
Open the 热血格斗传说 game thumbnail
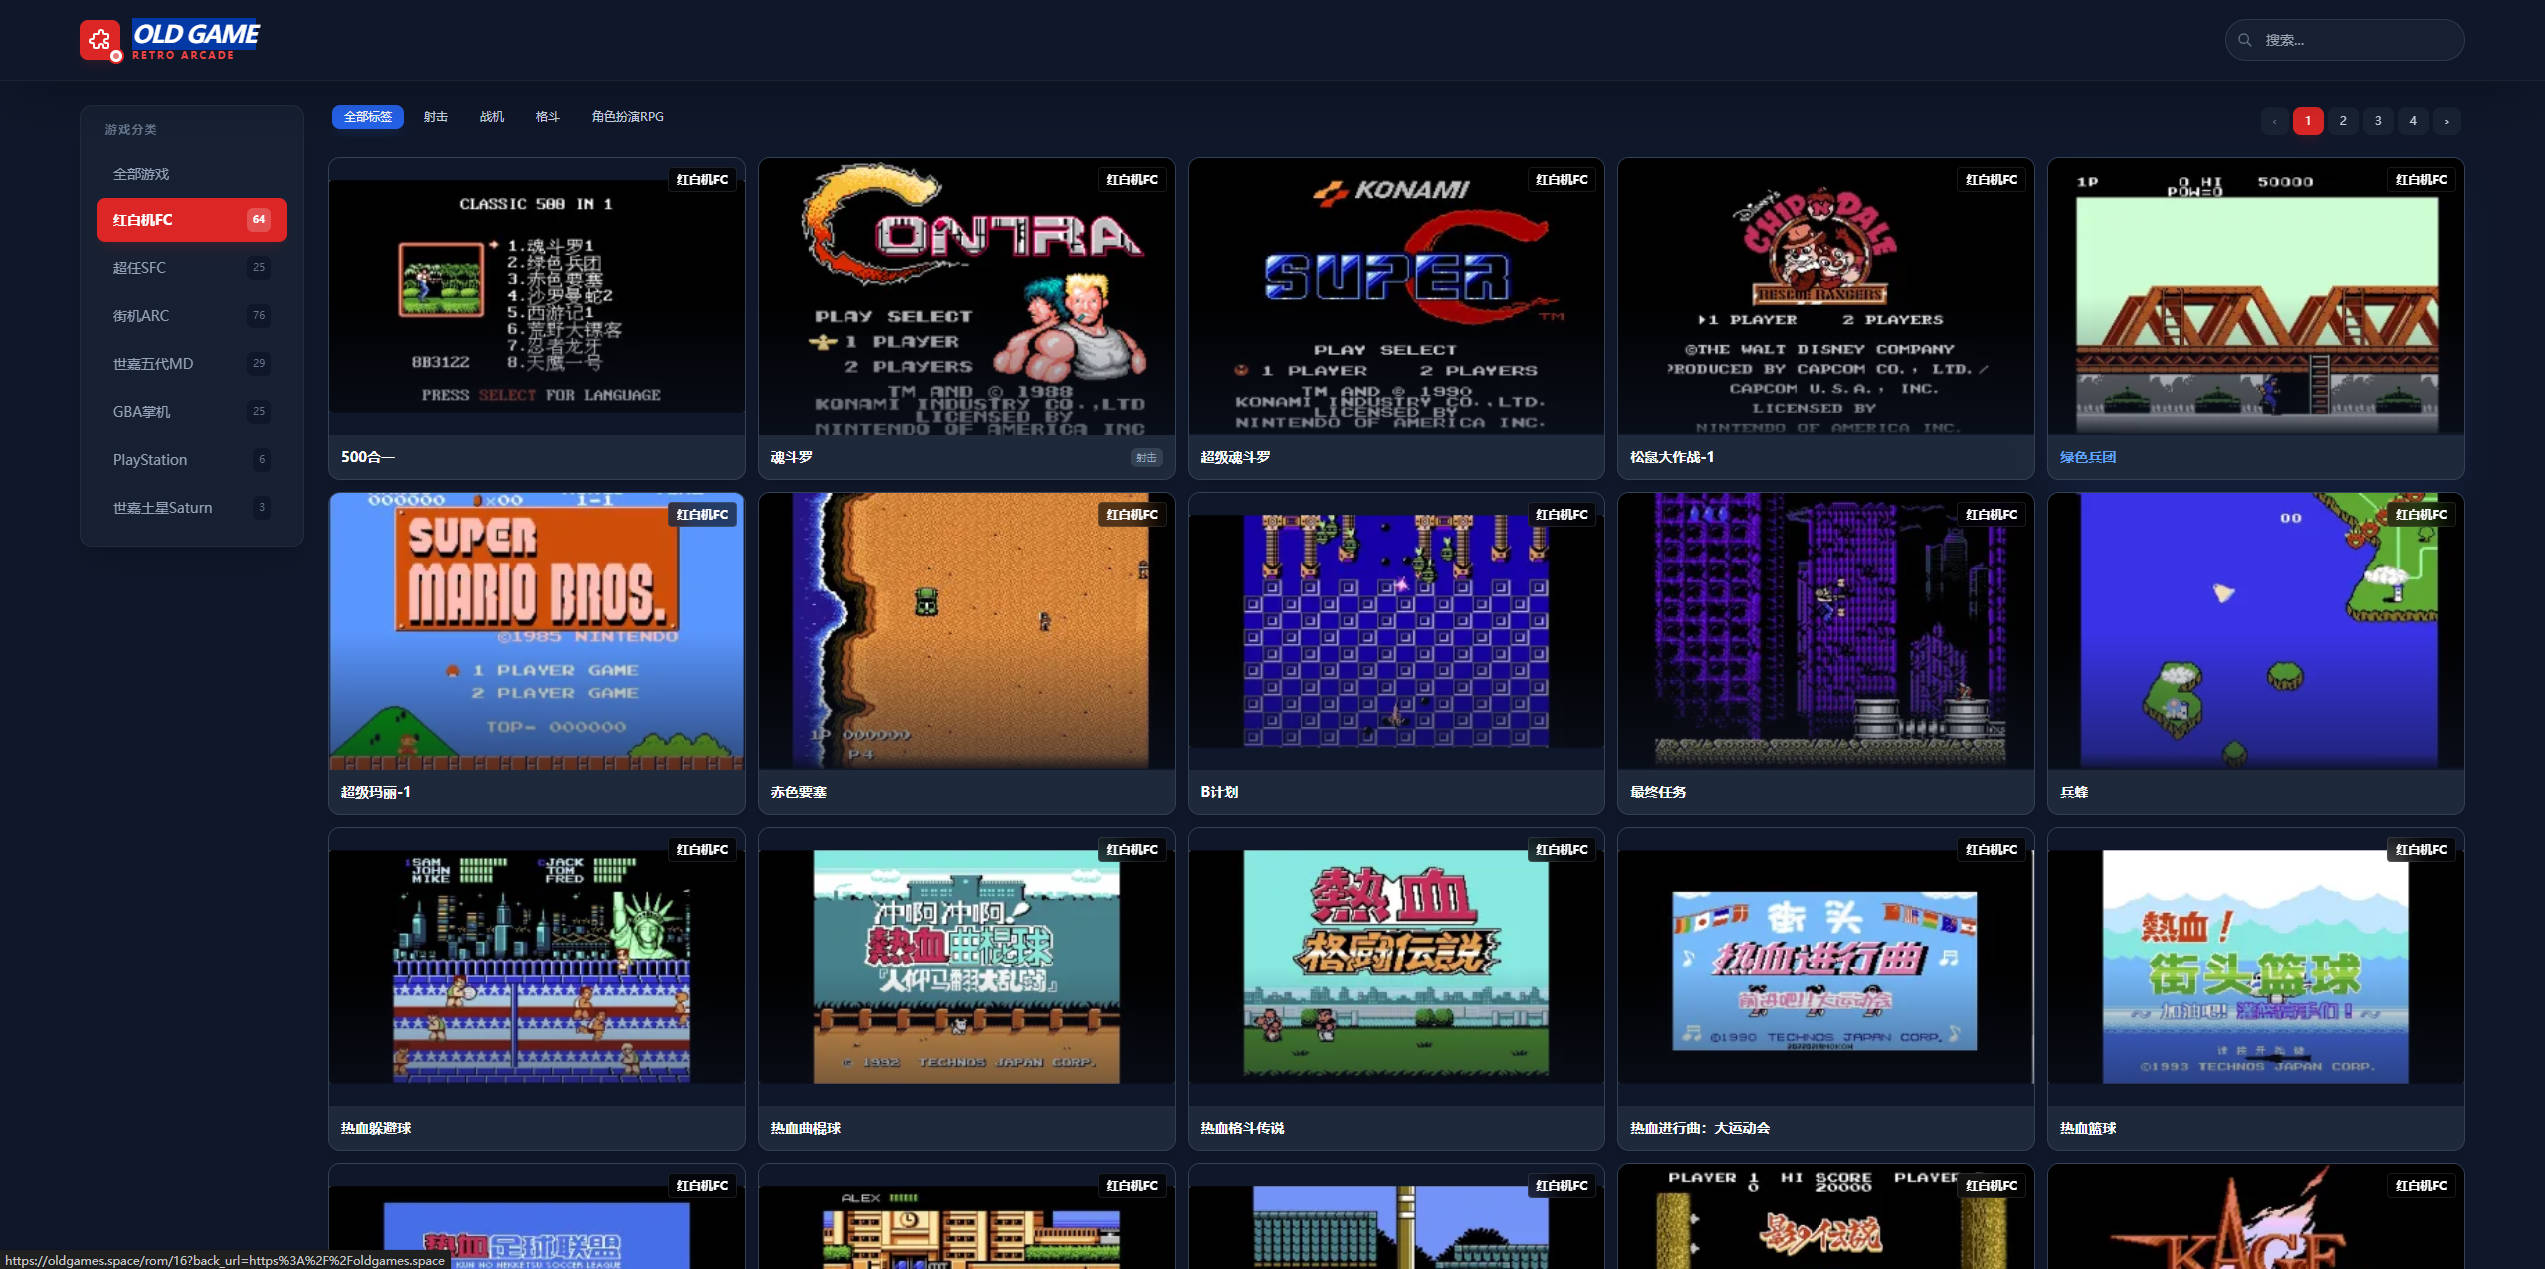point(1396,967)
